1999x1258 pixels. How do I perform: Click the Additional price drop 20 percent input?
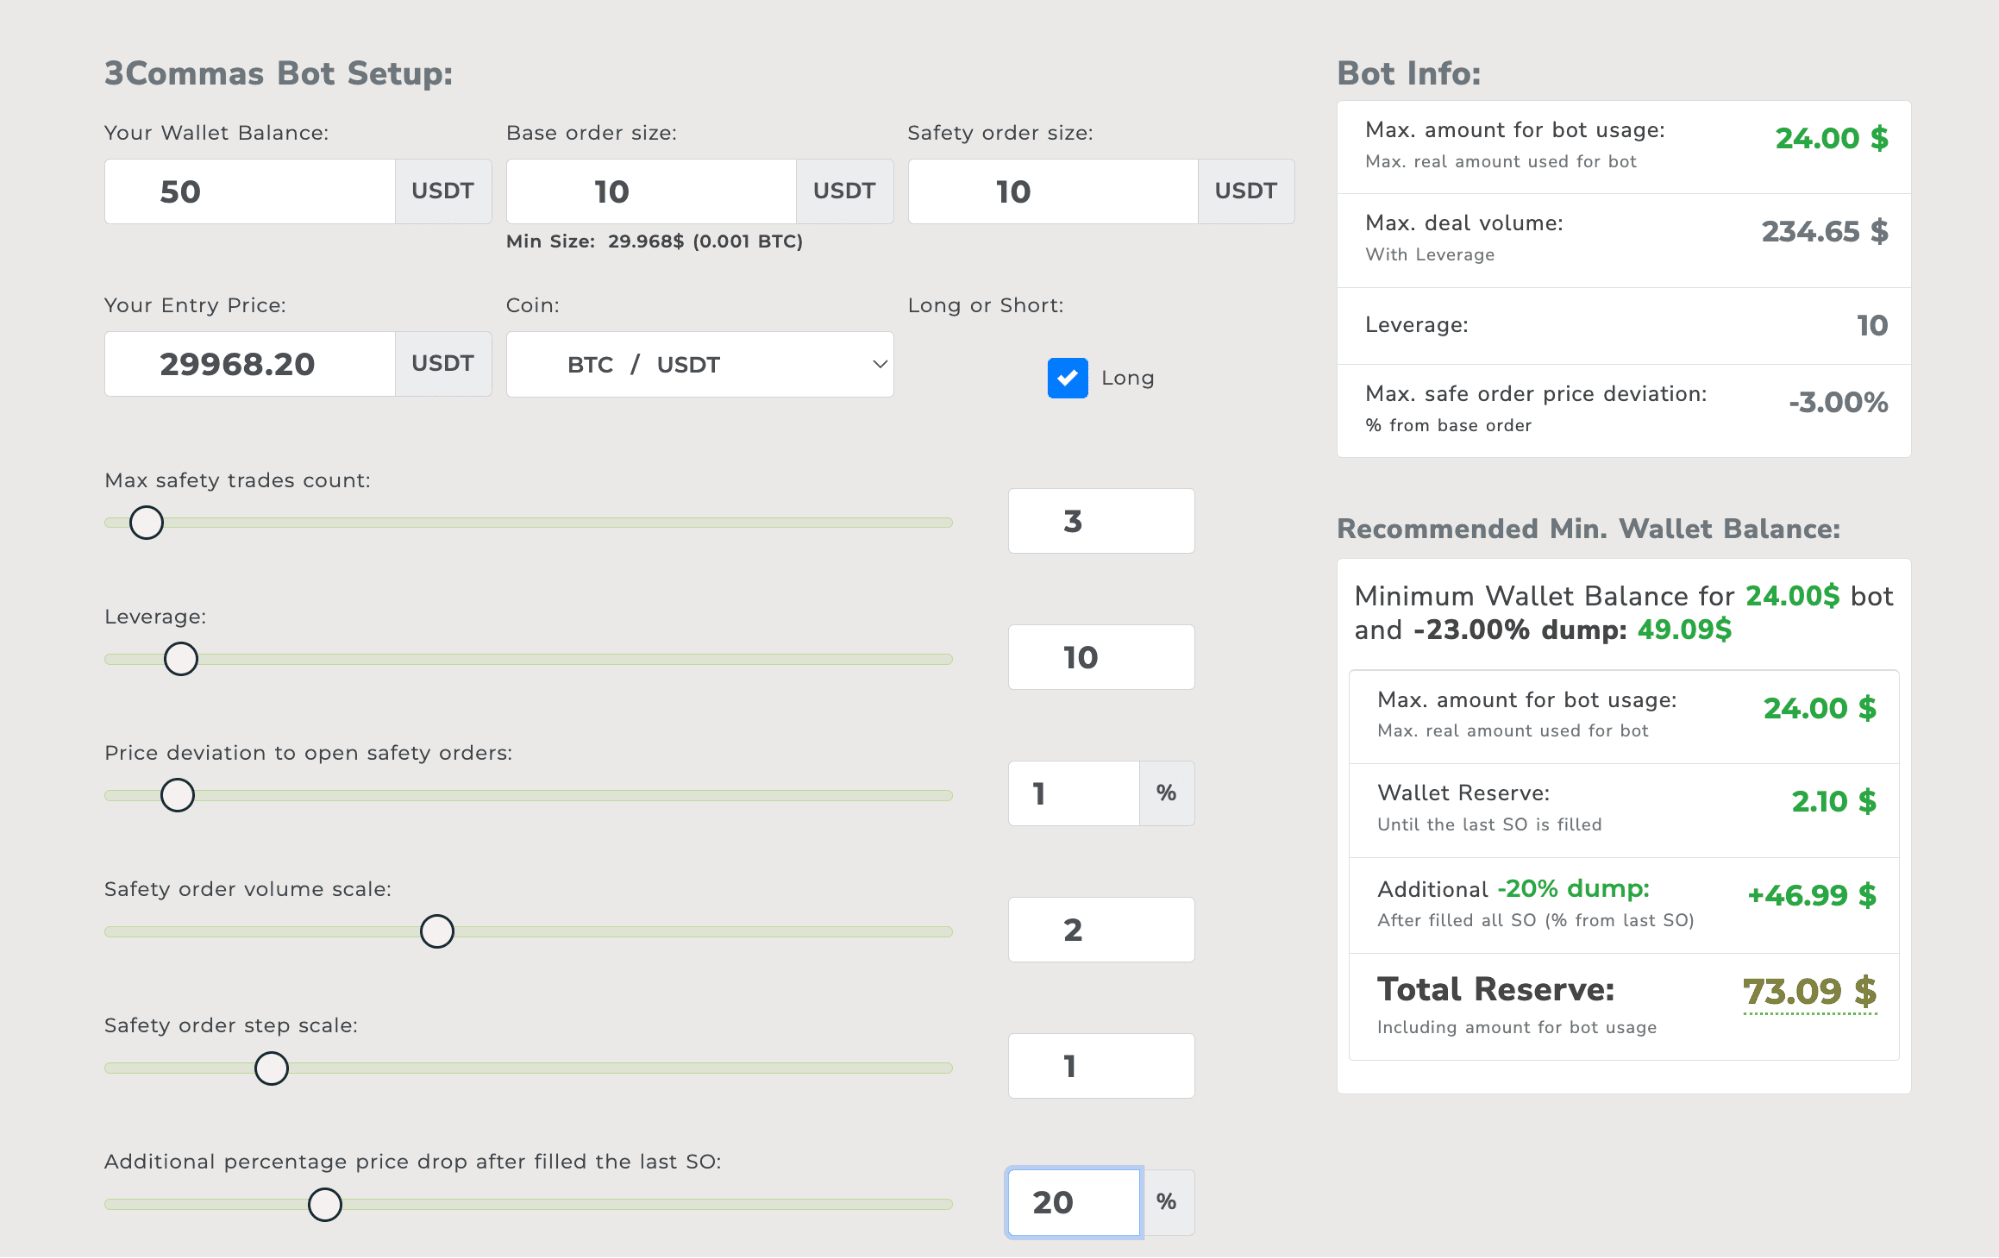coord(1073,1202)
